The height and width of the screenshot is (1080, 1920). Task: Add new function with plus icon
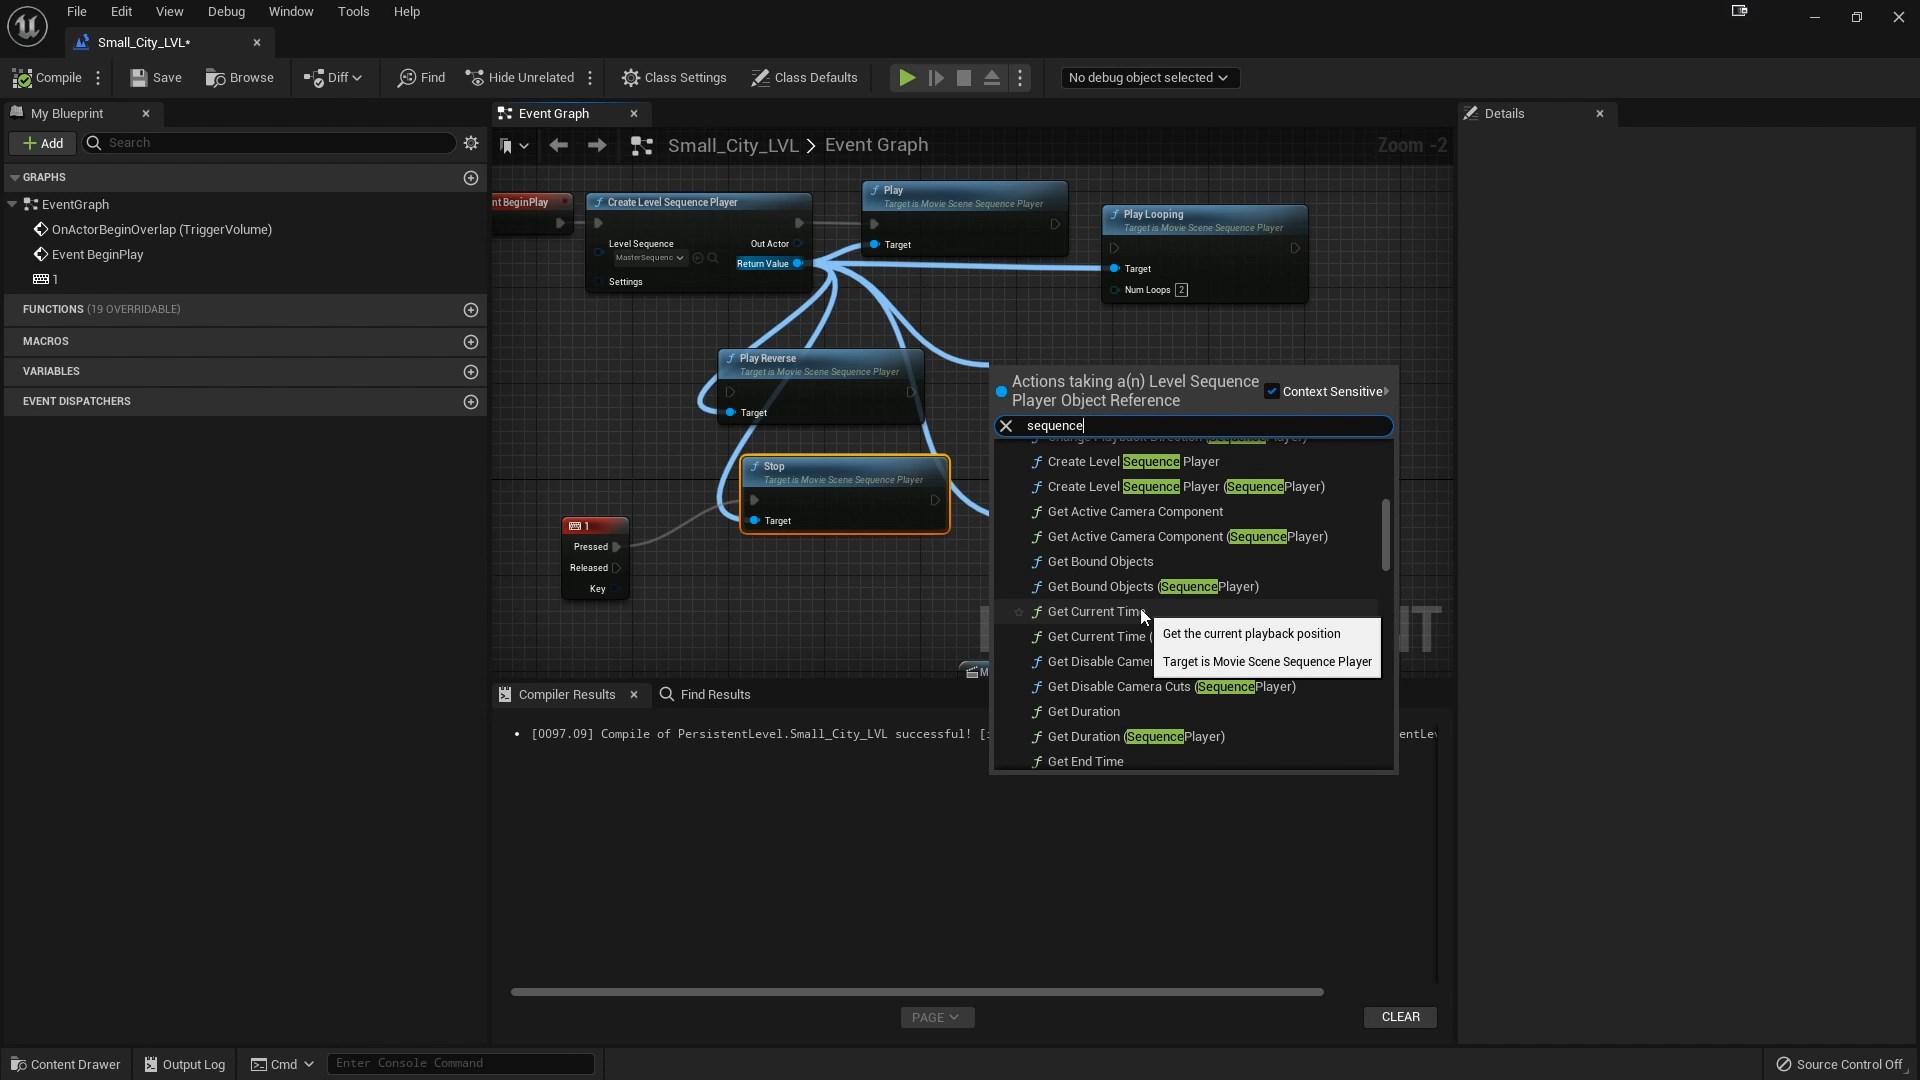pos(471,310)
